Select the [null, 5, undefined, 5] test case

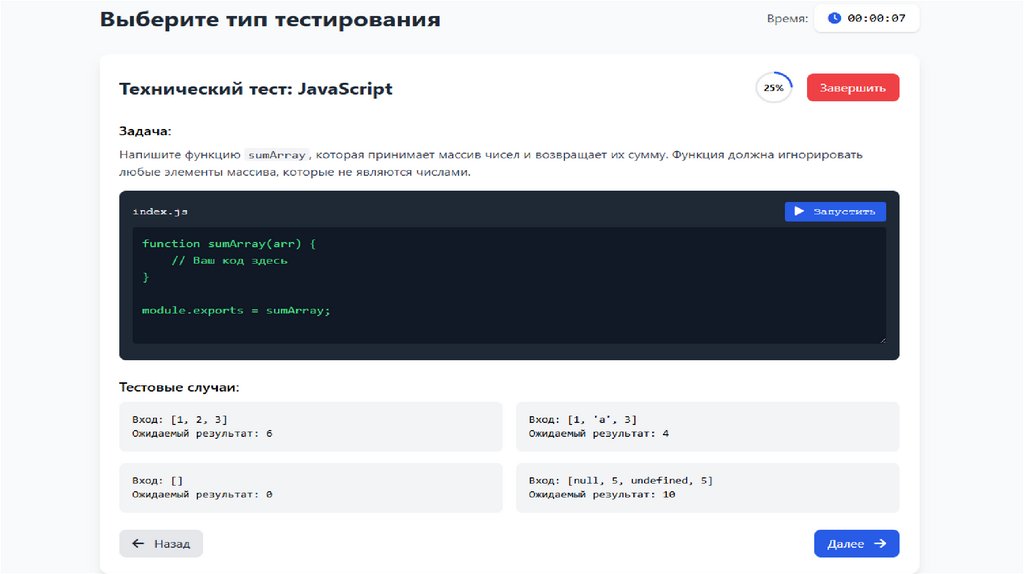click(x=707, y=487)
